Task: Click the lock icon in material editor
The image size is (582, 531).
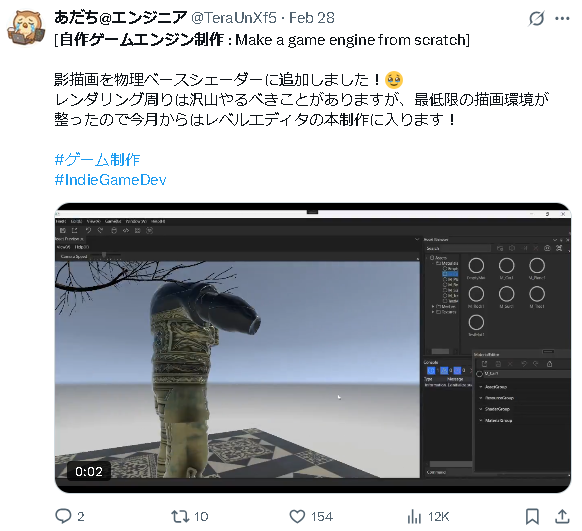Action: point(550,364)
